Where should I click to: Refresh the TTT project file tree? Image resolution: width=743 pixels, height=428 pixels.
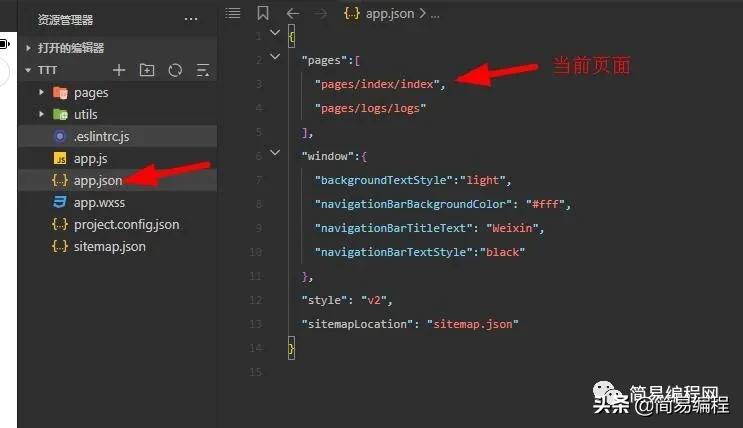(x=175, y=71)
